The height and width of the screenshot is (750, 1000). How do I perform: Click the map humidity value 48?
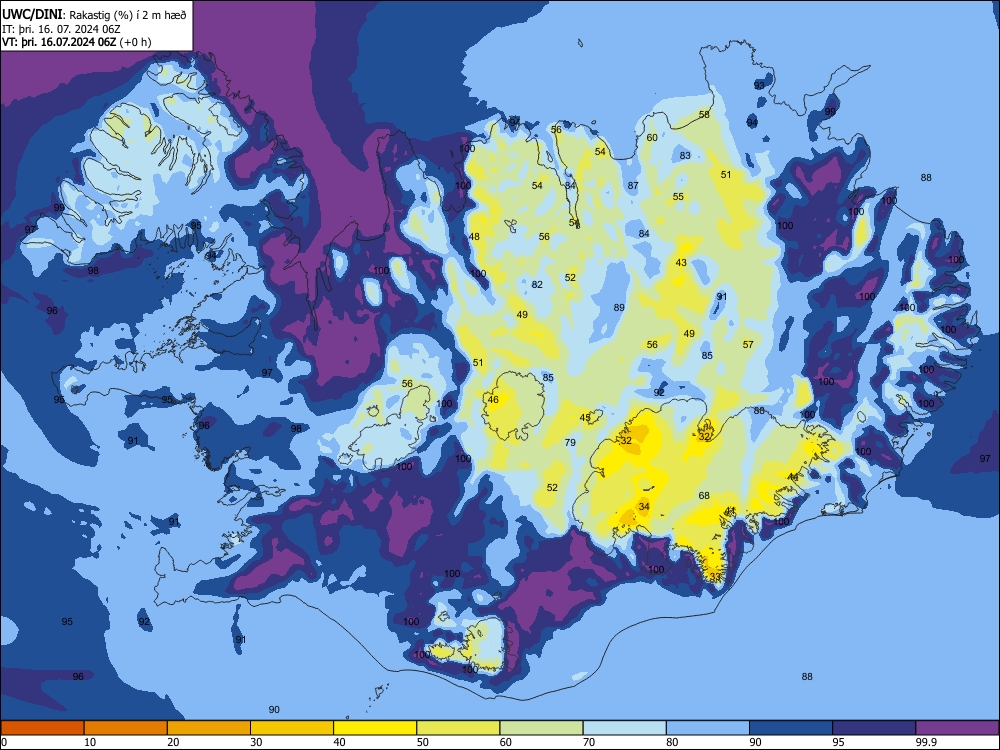coord(474,237)
